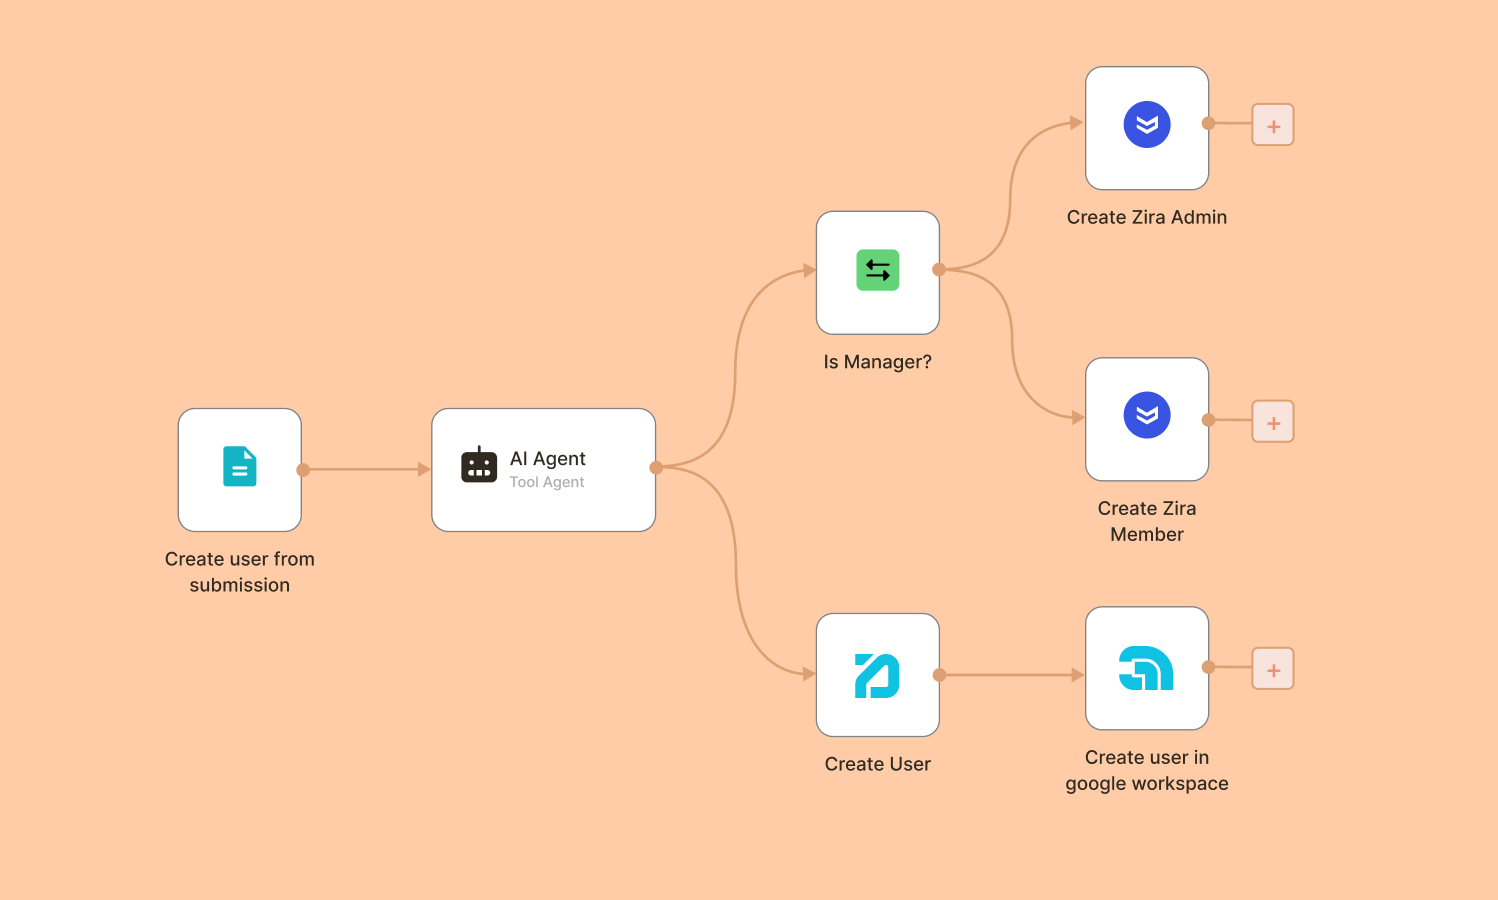This screenshot has height=900, width=1498.
Task: Click the plus button after Create Zira Admin
Action: pos(1272,125)
